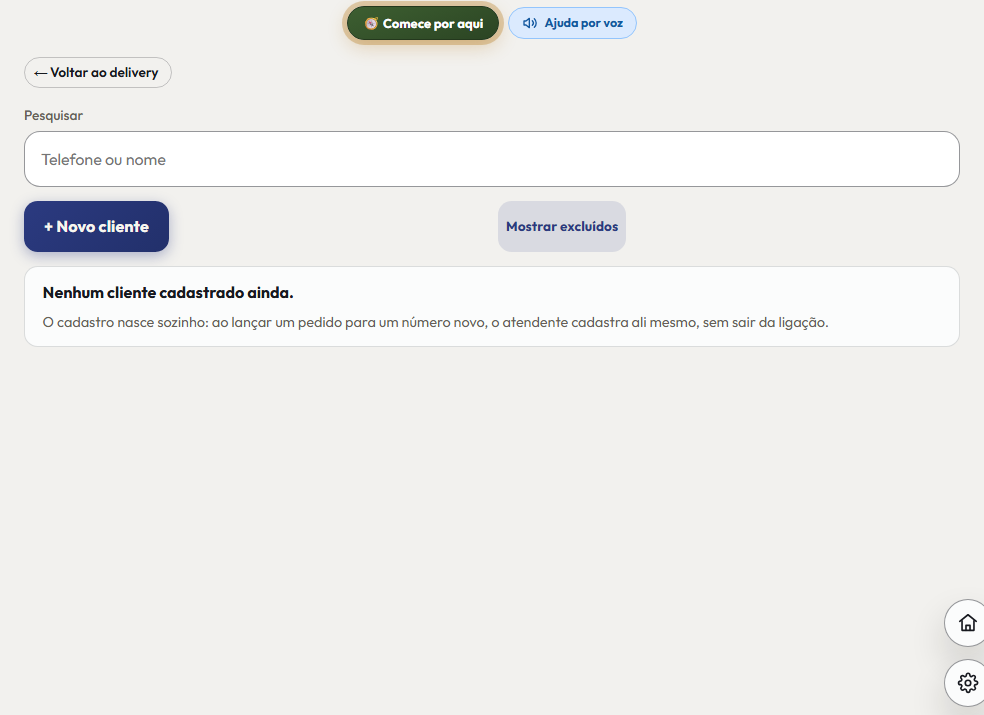The image size is (984, 715).
Task: Click the dark blue Novo cliente button
Action: [x=97, y=227]
